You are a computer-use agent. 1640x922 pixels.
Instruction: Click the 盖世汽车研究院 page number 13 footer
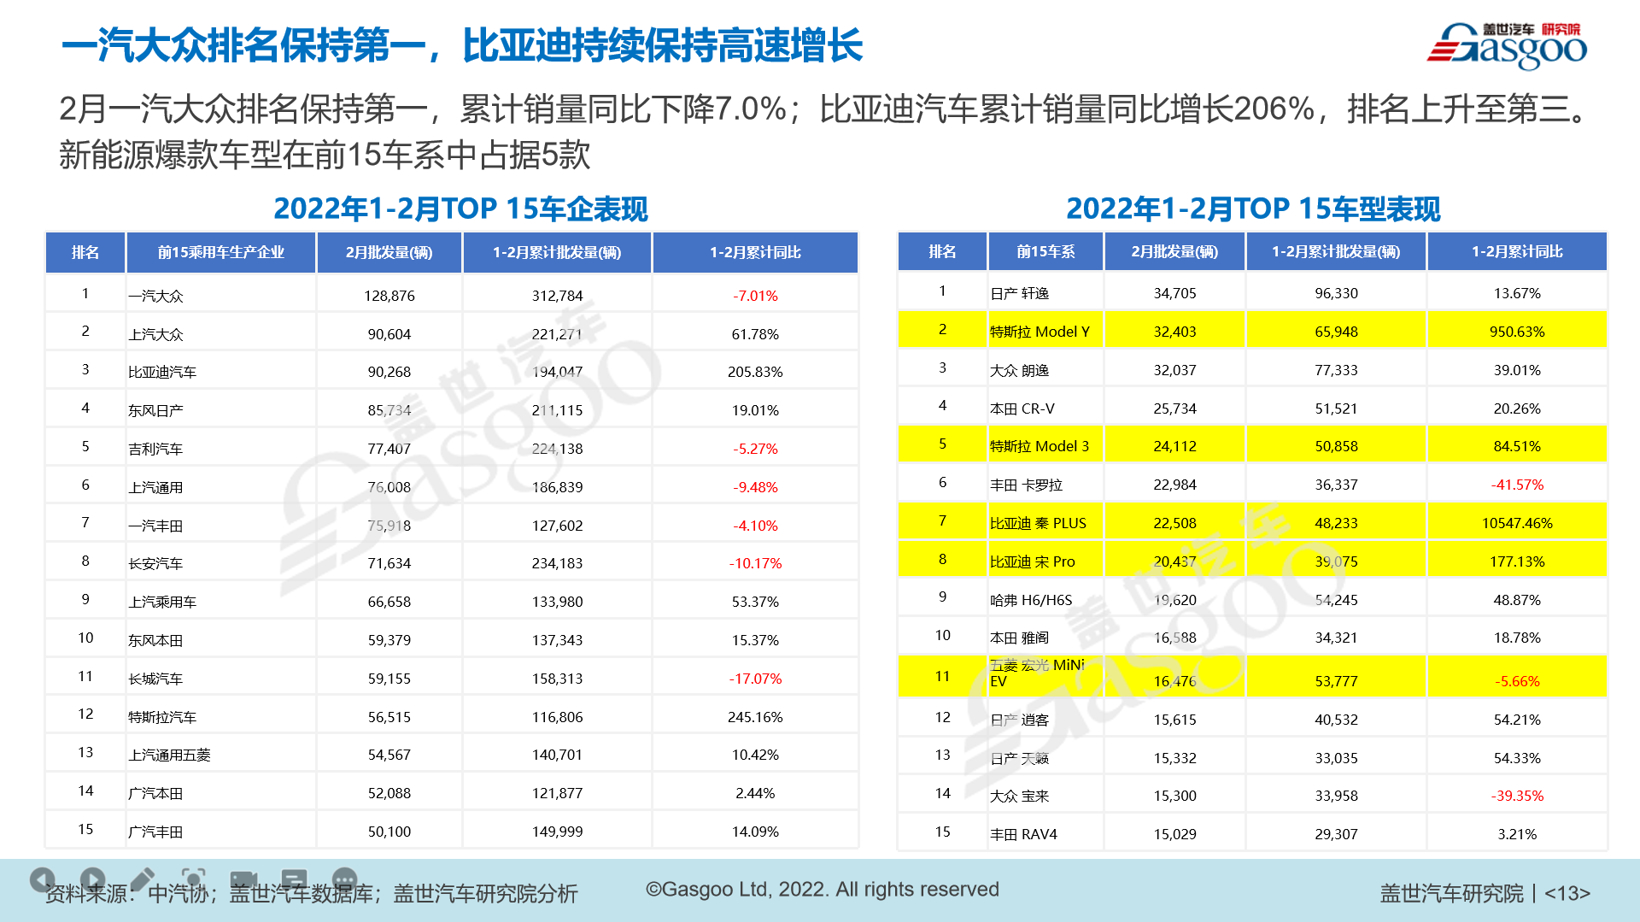click(1484, 894)
